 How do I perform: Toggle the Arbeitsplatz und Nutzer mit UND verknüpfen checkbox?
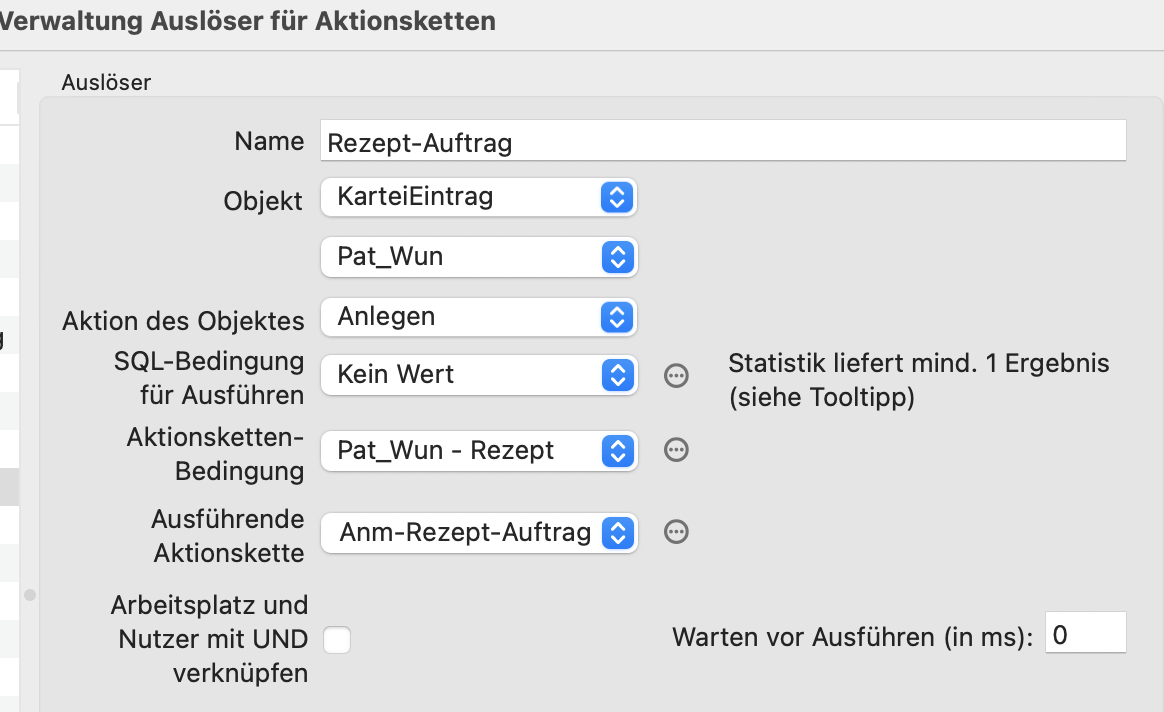pos(337,639)
